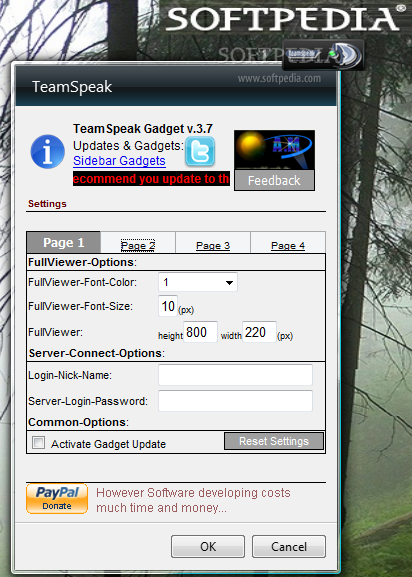The width and height of the screenshot is (412, 577).
Task: Click the blue information icon
Action: coord(48,152)
